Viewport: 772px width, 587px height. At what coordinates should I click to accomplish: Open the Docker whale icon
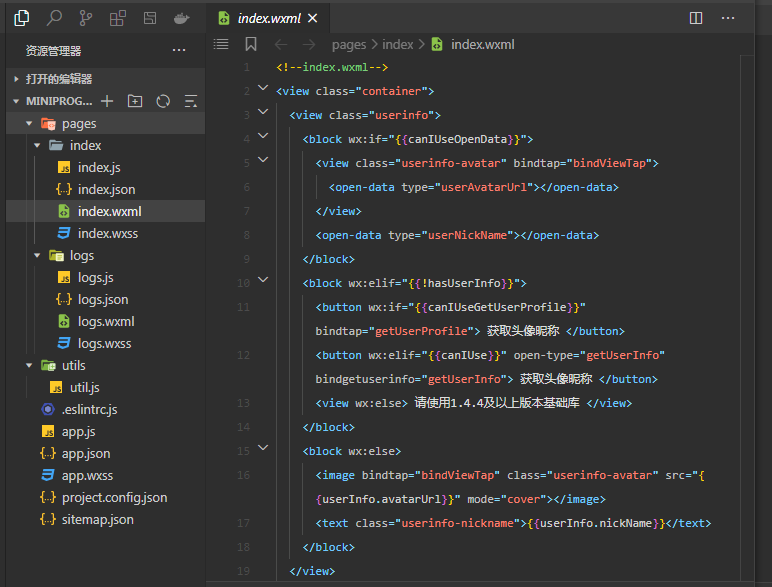pos(182,18)
